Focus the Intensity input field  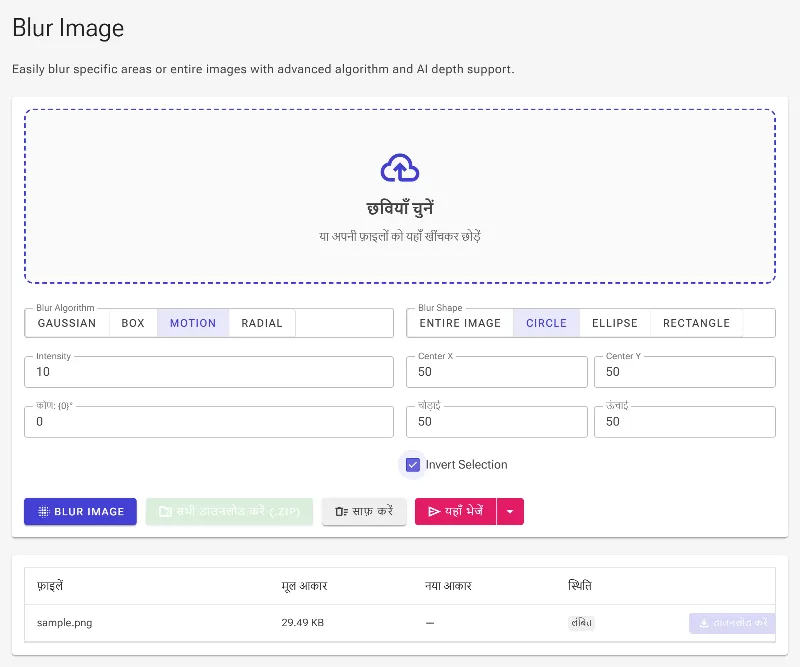(x=209, y=372)
